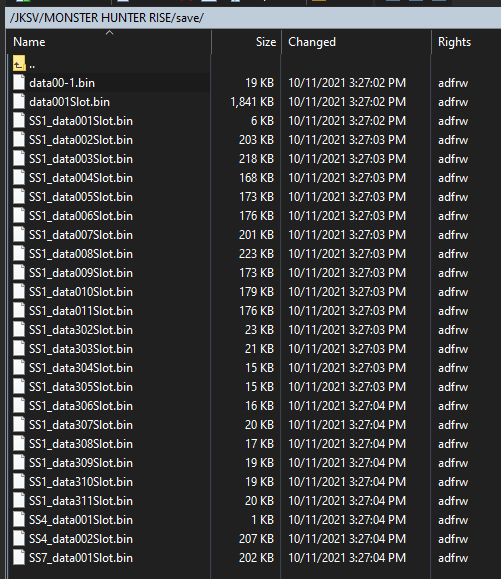Select SS1_data309Slot.bin in the list
Screen dimensions: 501x579
tap(81, 463)
